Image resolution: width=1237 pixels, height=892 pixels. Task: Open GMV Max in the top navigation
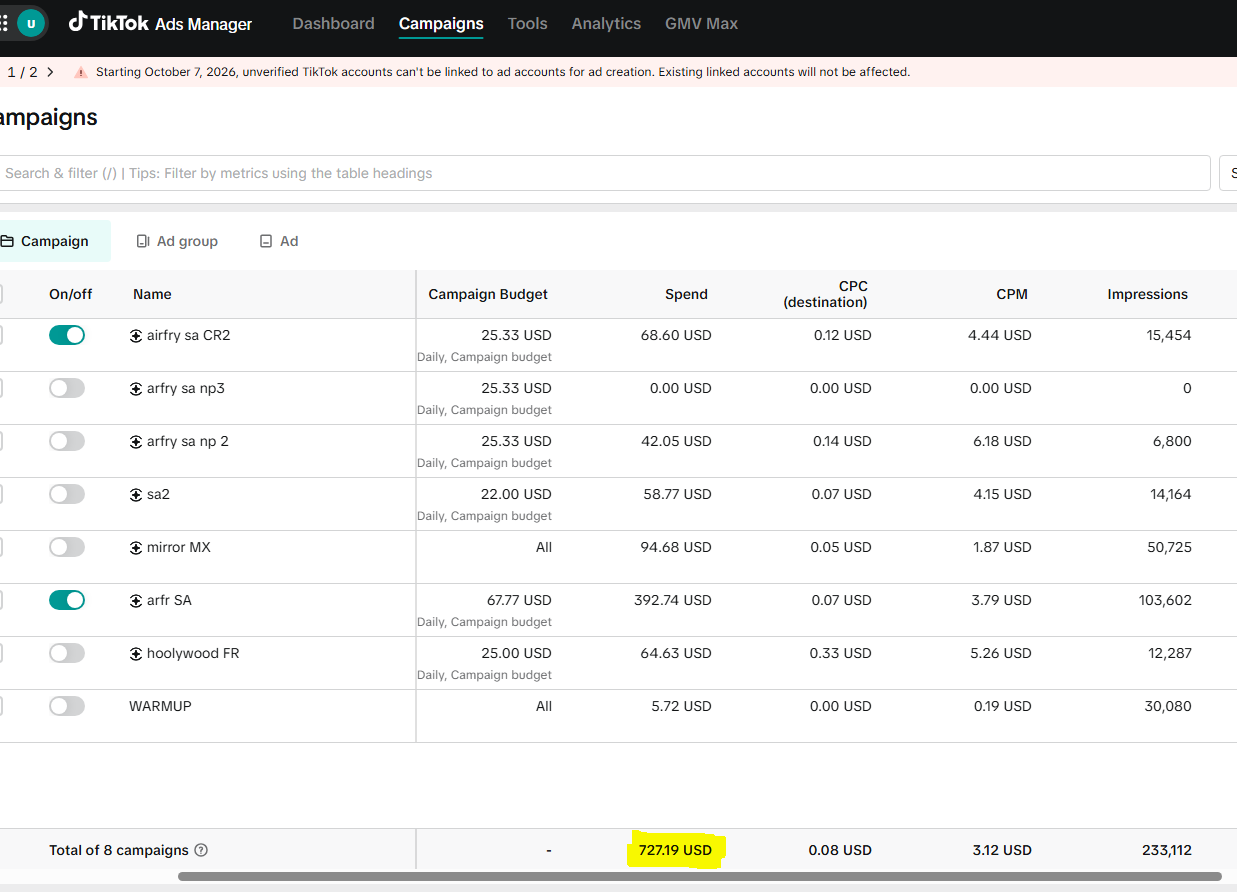pos(701,23)
